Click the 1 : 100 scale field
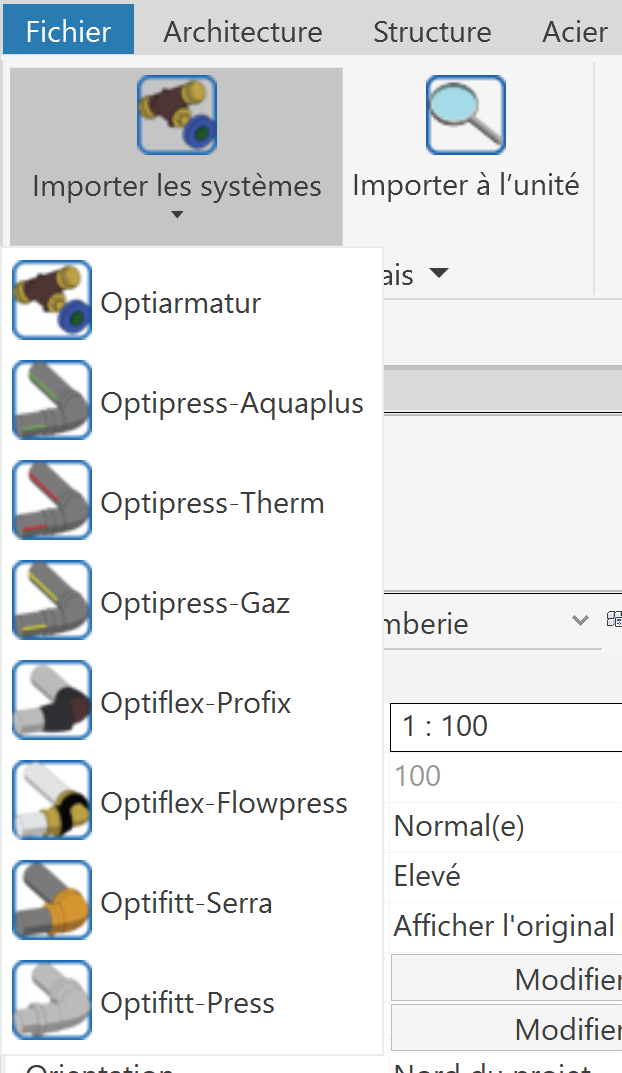Image resolution: width=622 pixels, height=1073 pixels. [x=506, y=726]
